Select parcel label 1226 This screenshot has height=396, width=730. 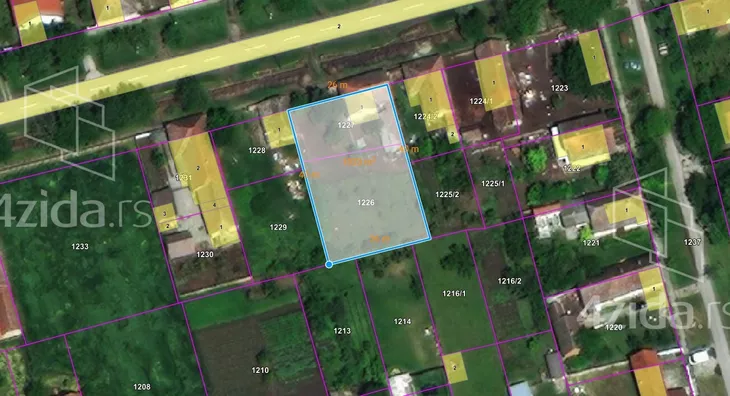[x=366, y=202]
